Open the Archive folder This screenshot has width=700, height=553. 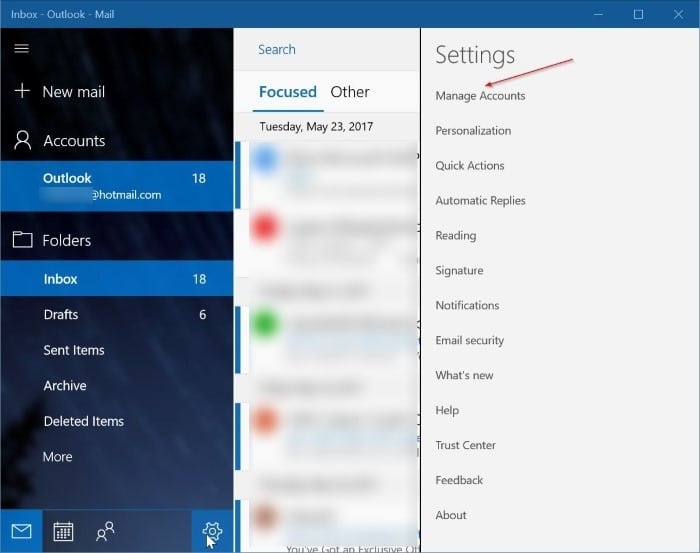coord(117,385)
